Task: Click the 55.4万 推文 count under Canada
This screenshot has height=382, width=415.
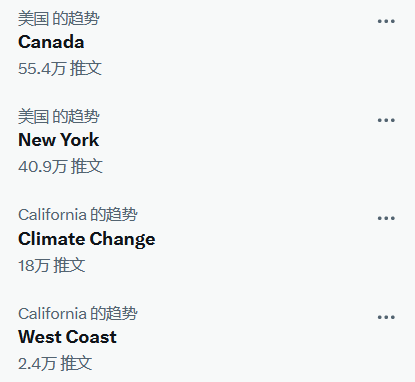Action: (60, 68)
